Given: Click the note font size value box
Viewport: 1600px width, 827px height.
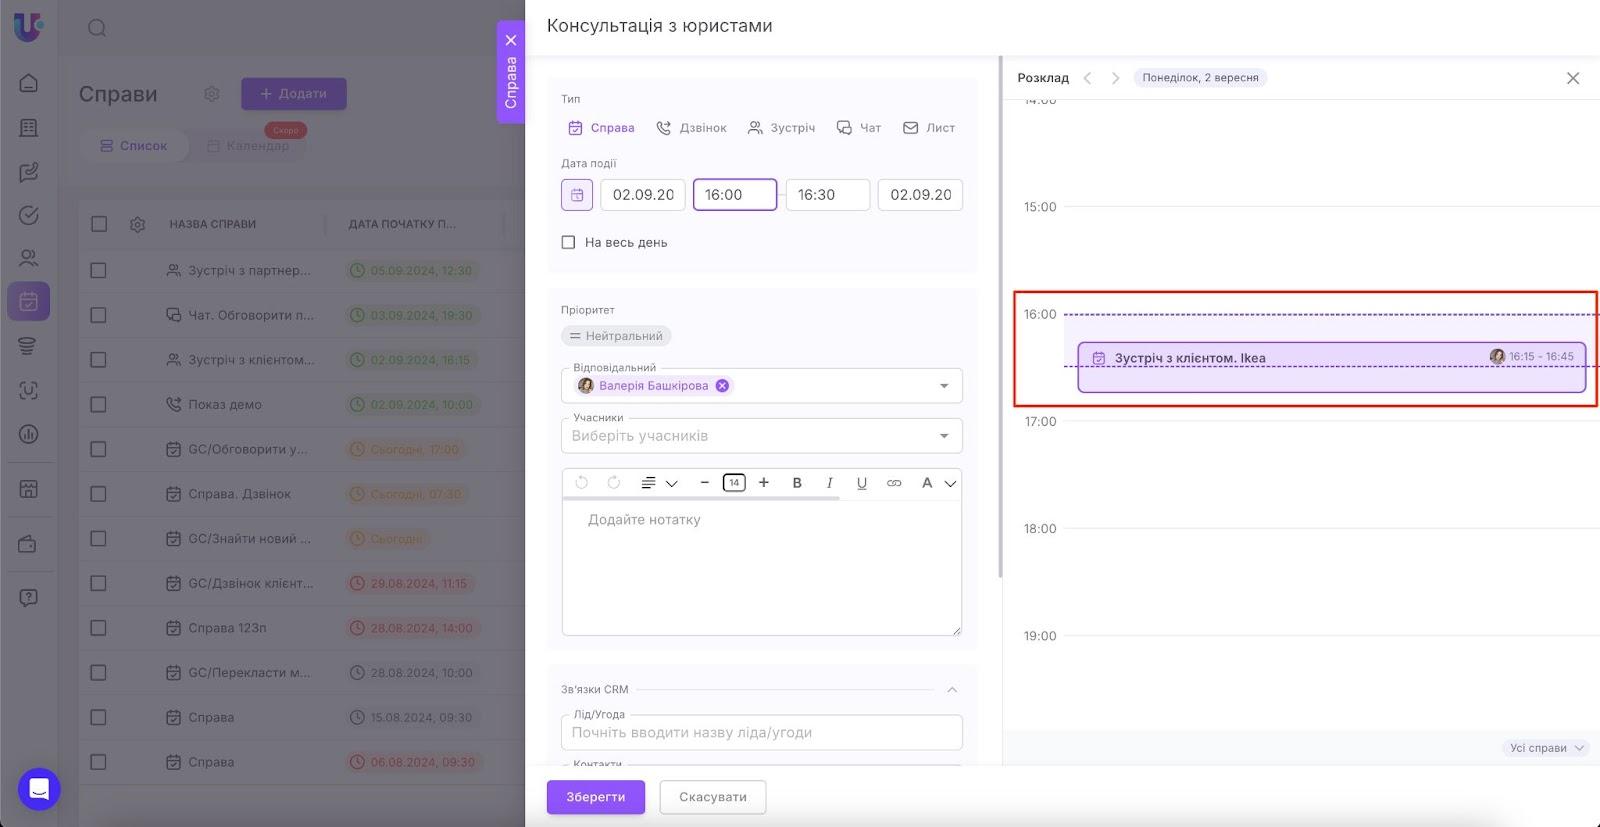Looking at the screenshot, I should pos(734,483).
